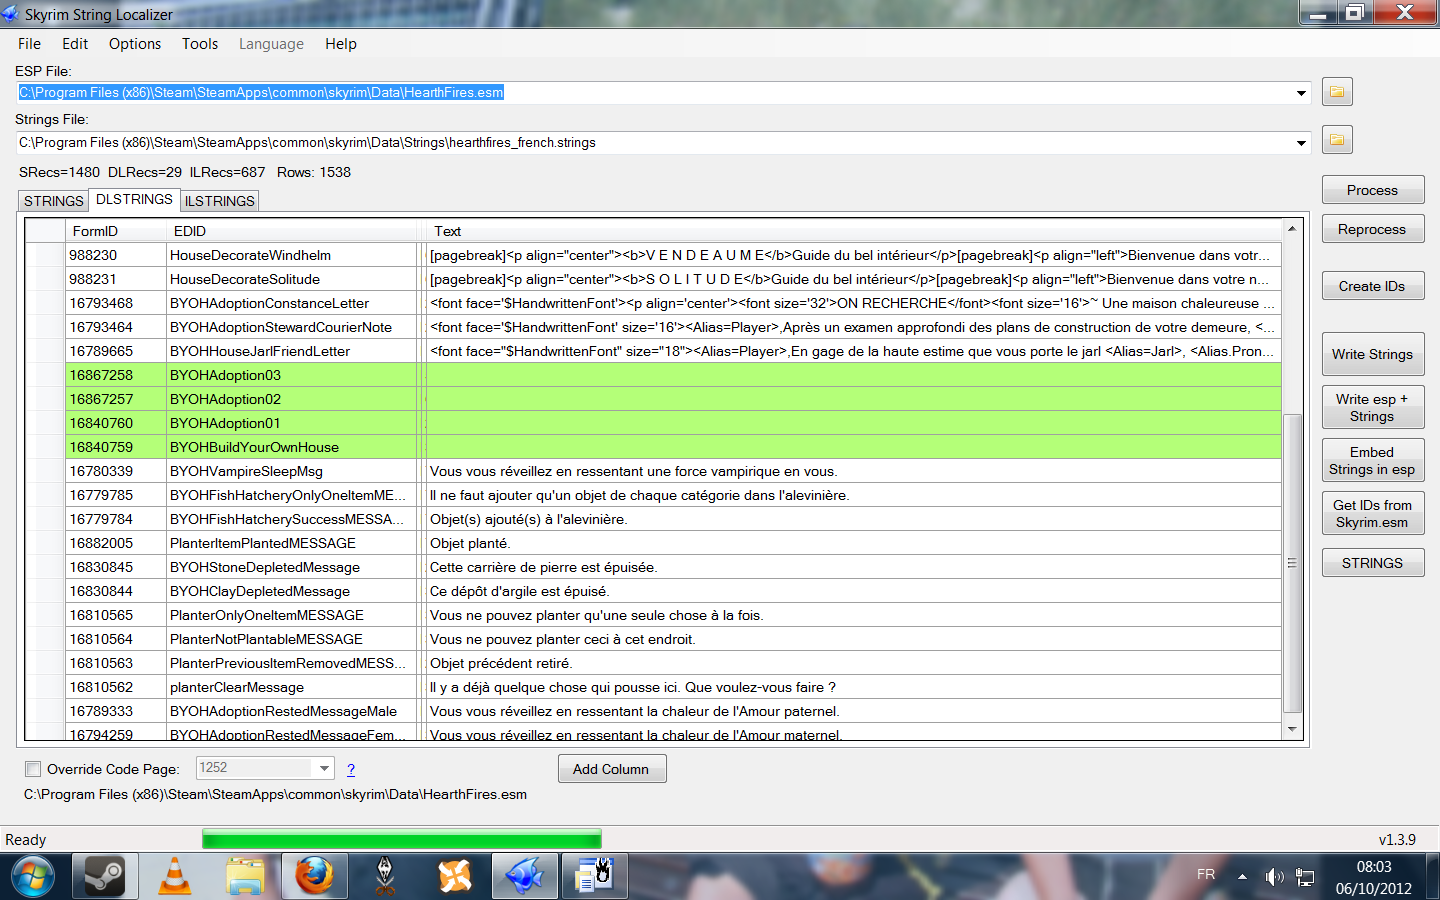Click the blue fish String Localizer taskbar icon
The width and height of the screenshot is (1440, 900).
525,877
